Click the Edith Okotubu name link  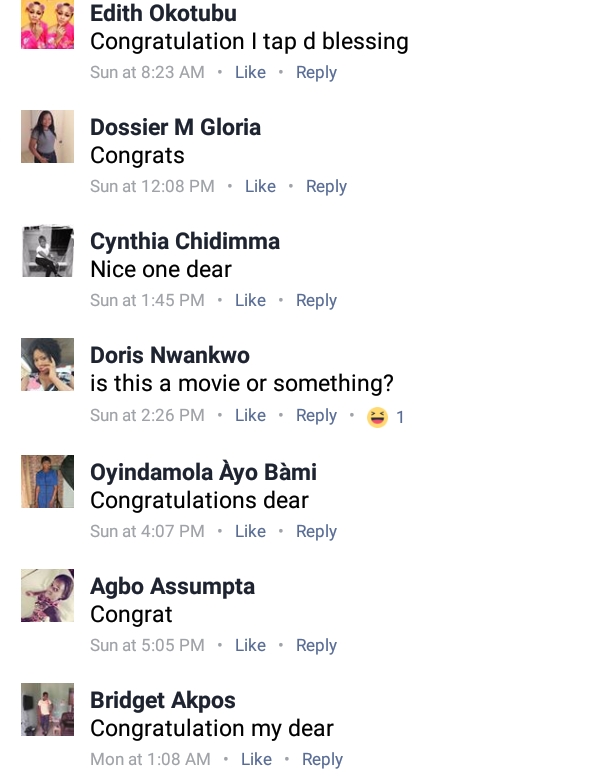tap(164, 14)
